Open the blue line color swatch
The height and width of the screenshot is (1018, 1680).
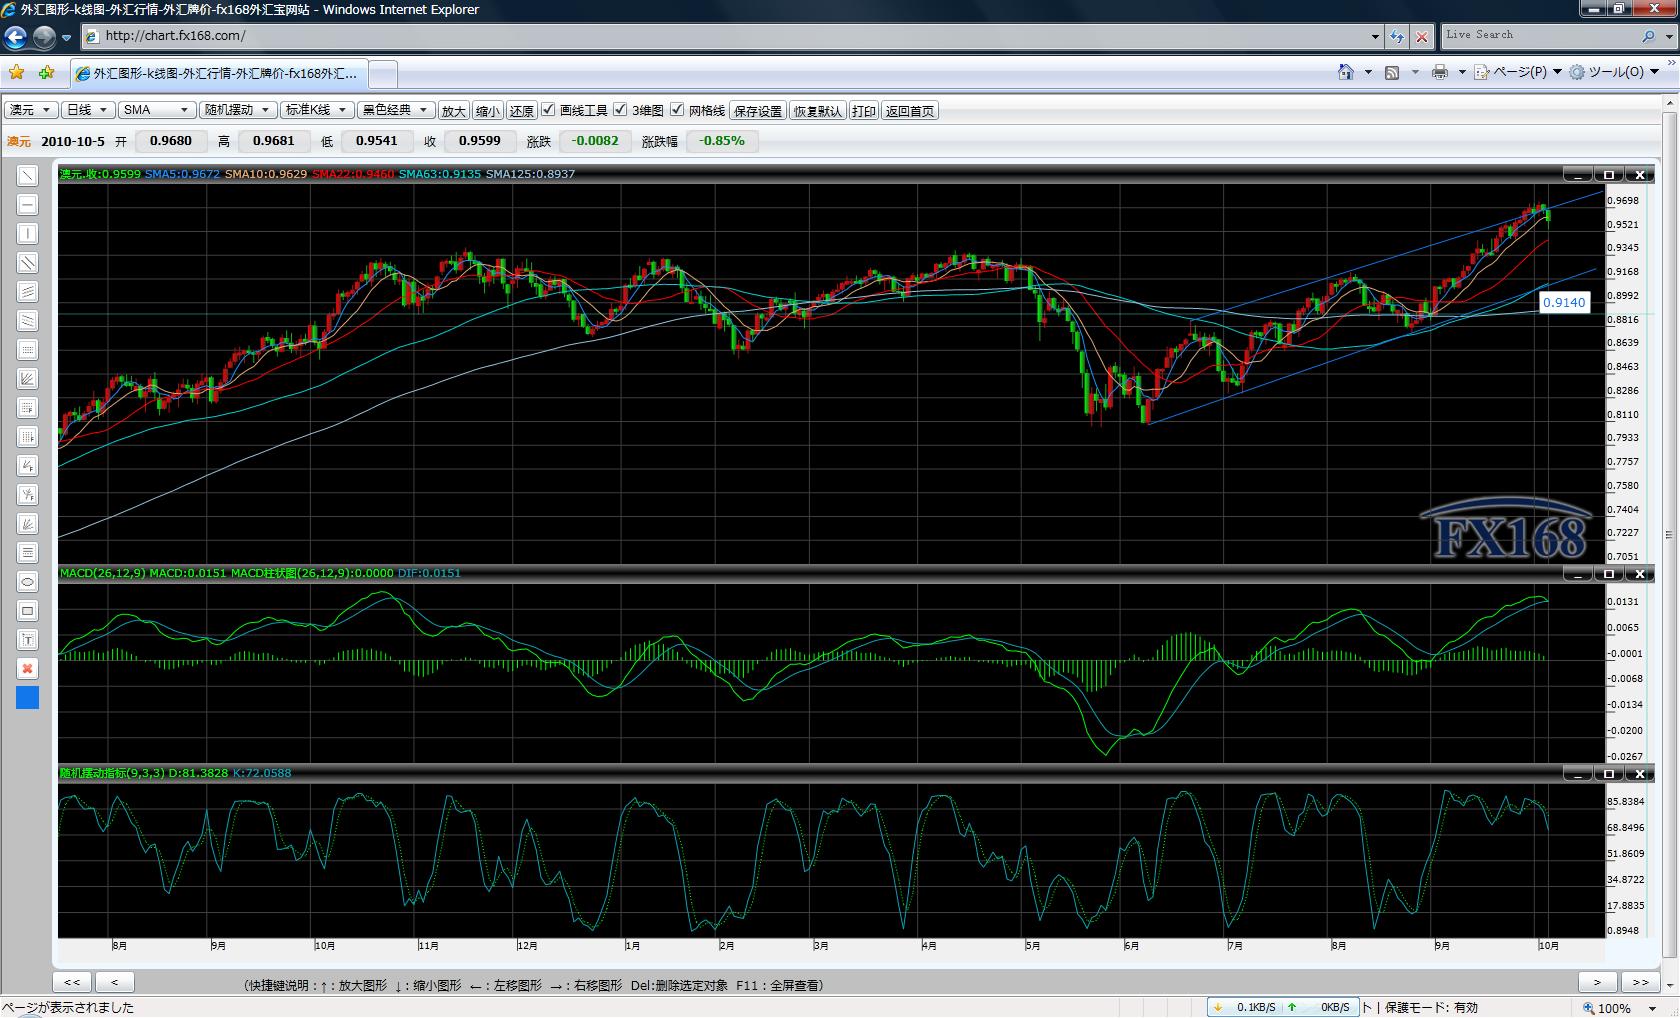tap(27, 698)
